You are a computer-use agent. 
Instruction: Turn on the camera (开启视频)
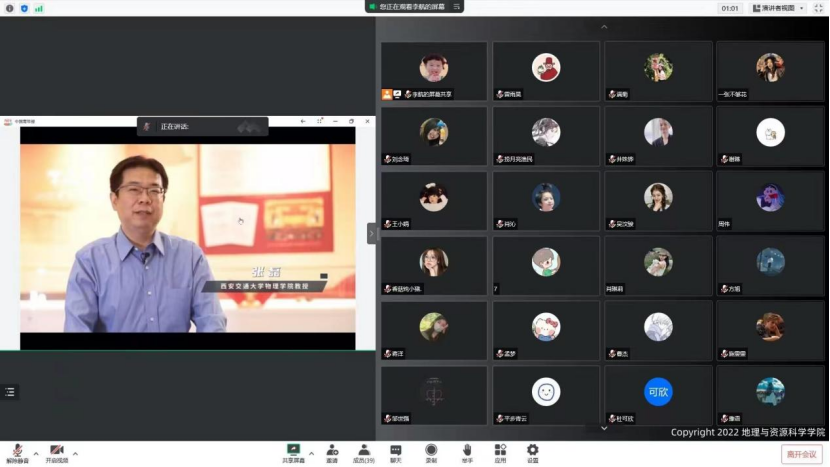57,454
